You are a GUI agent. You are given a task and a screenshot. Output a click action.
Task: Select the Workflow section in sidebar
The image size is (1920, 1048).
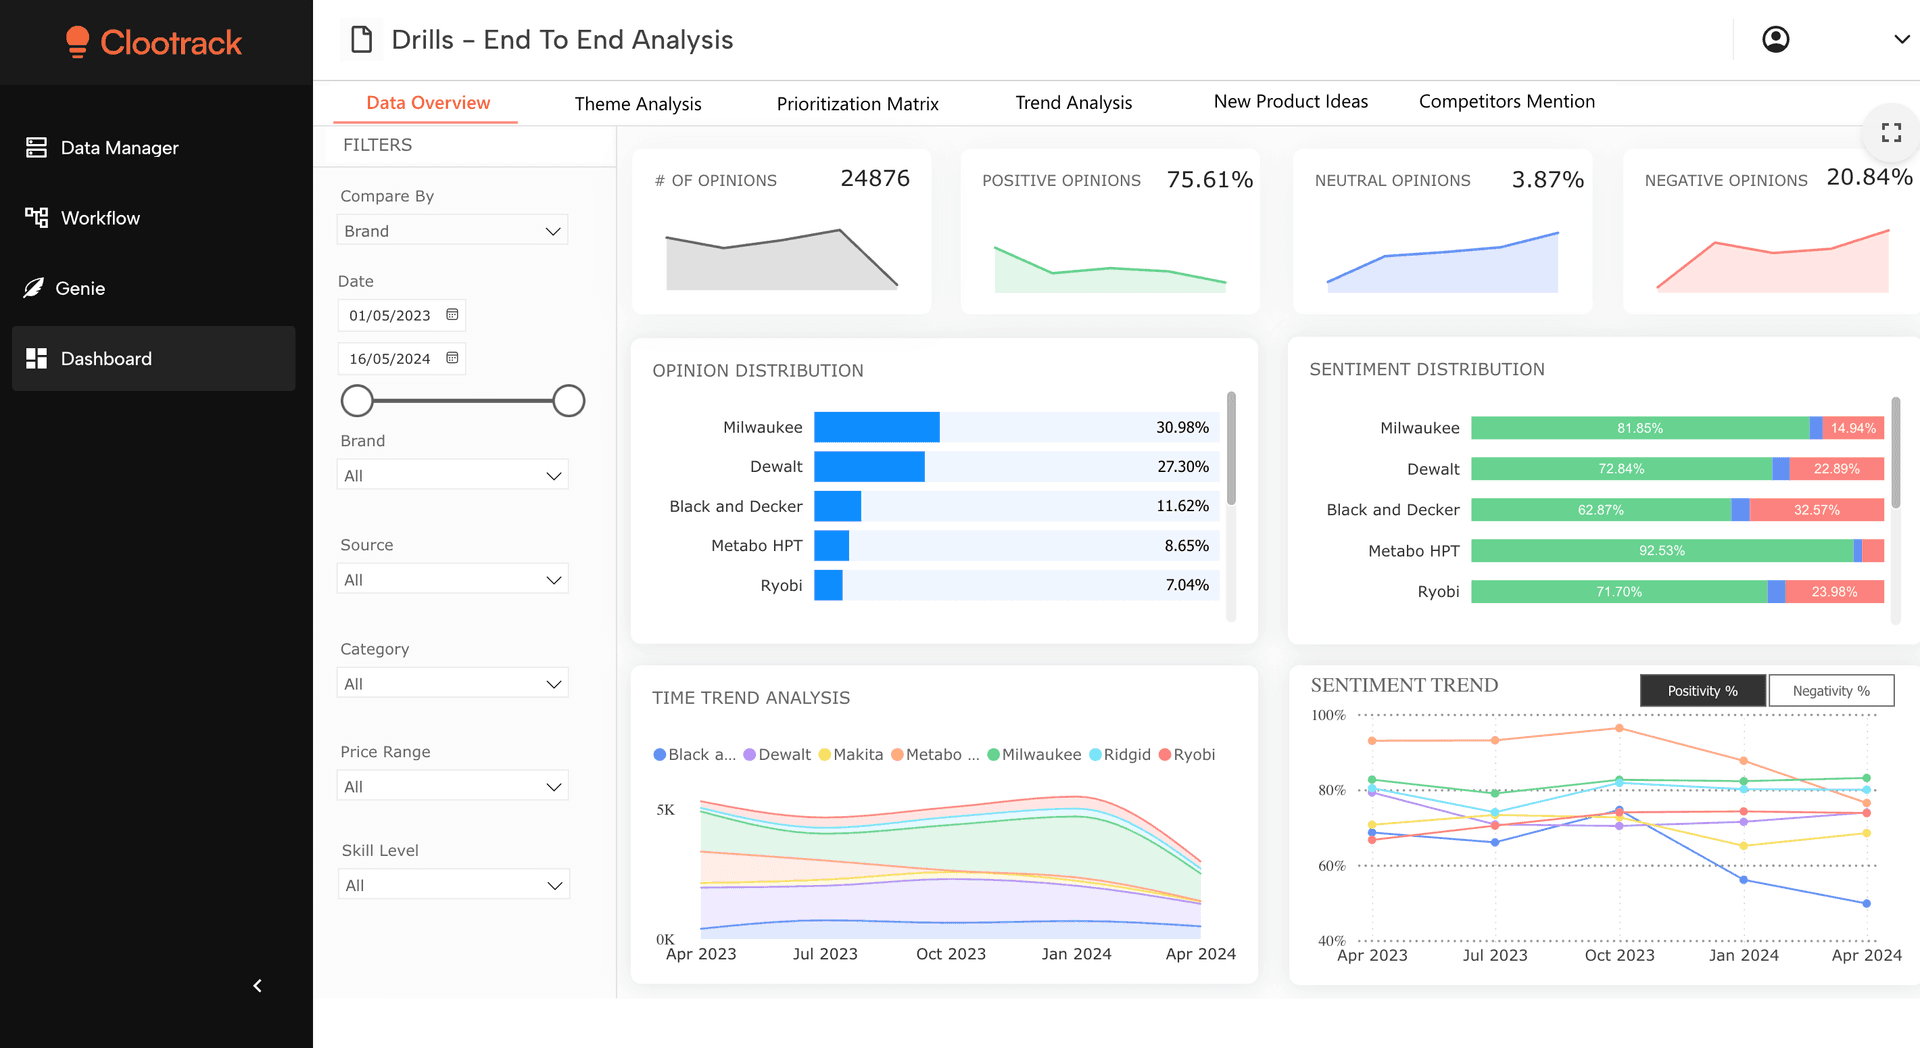click(x=100, y=217)
